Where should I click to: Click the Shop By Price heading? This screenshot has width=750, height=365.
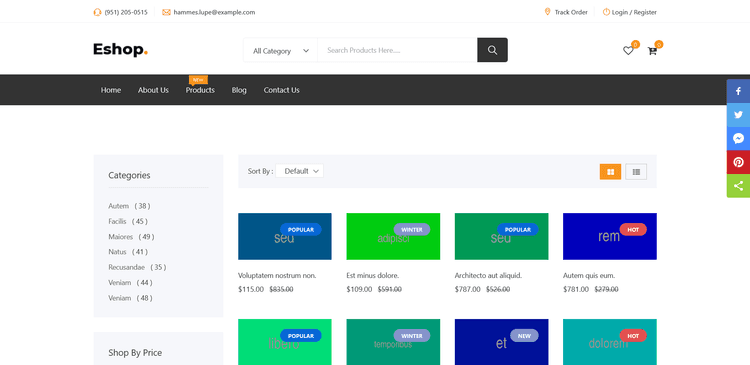135,353
